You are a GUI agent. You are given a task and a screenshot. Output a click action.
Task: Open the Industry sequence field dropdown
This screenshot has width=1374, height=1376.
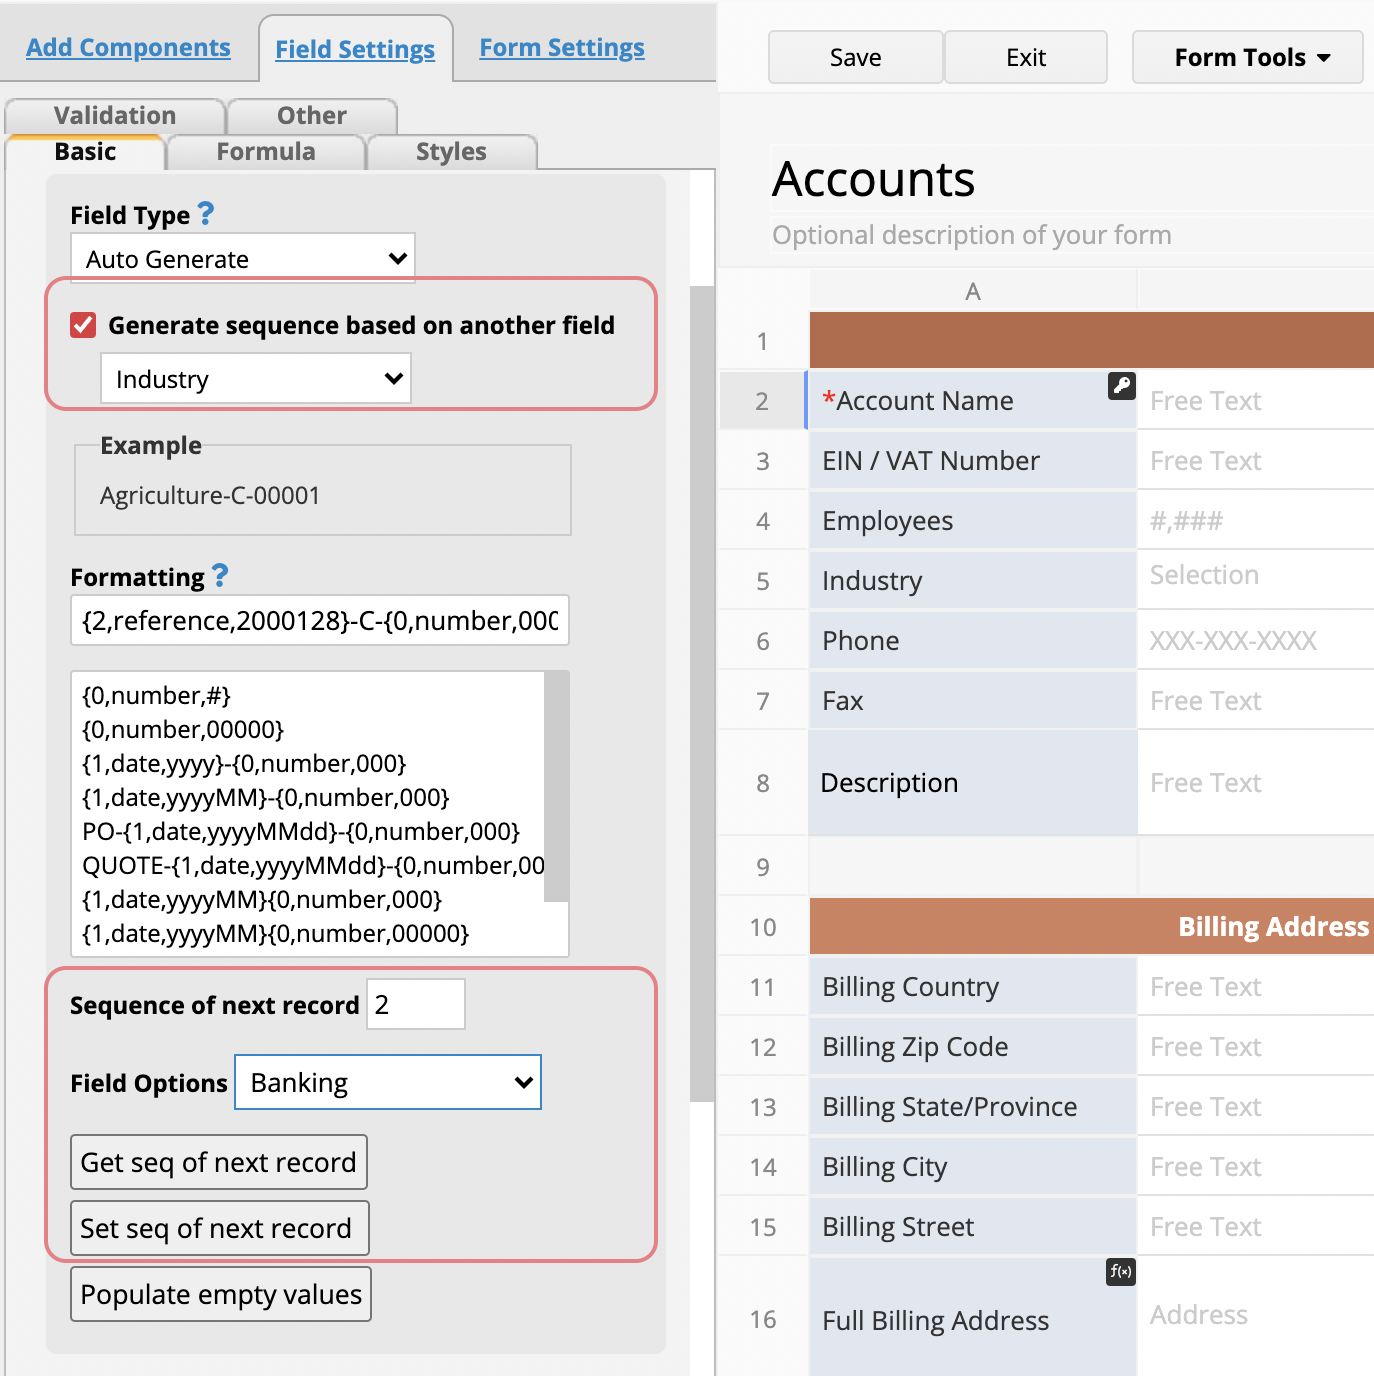pyautogui.click(x=256, y=379)
